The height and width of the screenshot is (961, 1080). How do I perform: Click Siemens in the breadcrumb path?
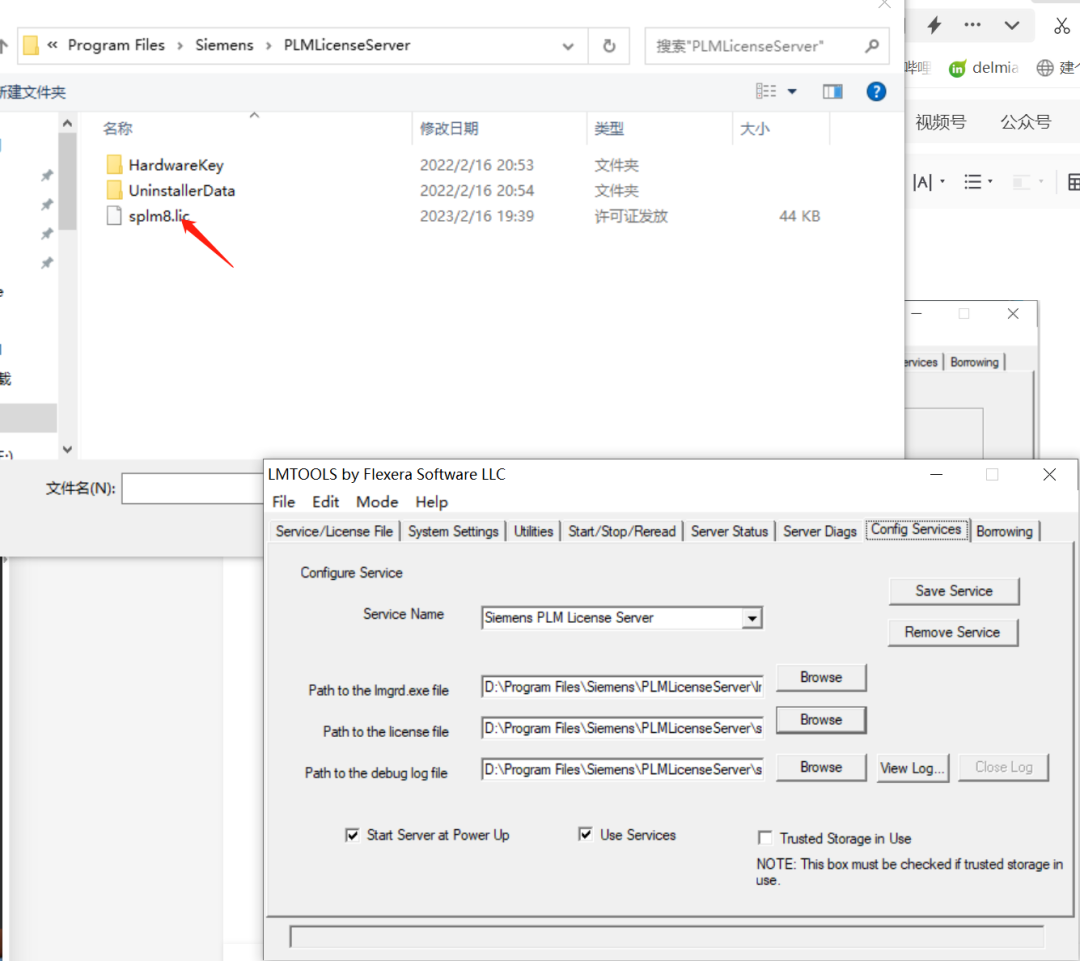coord(224,45)
